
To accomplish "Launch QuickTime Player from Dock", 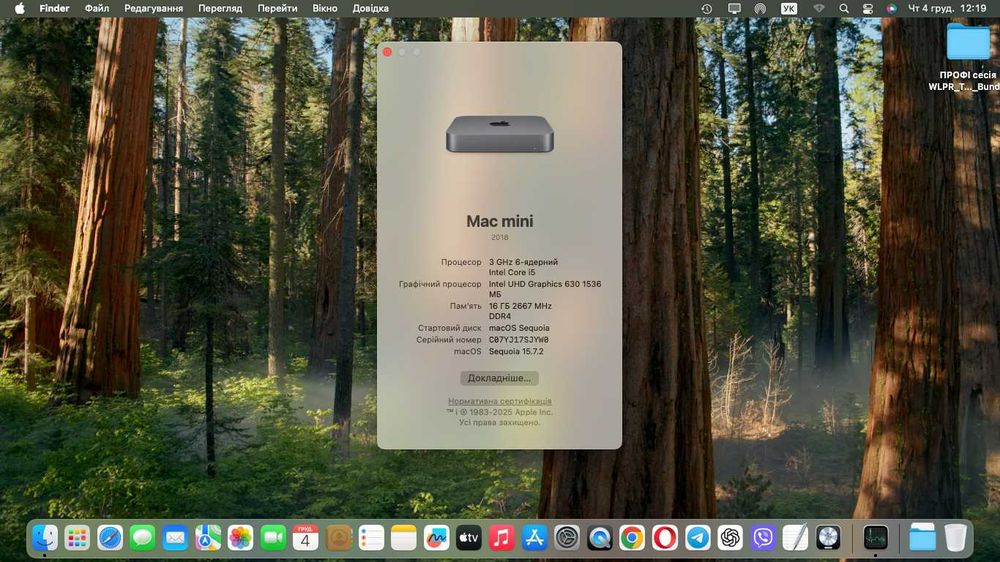I will (599, 538).
